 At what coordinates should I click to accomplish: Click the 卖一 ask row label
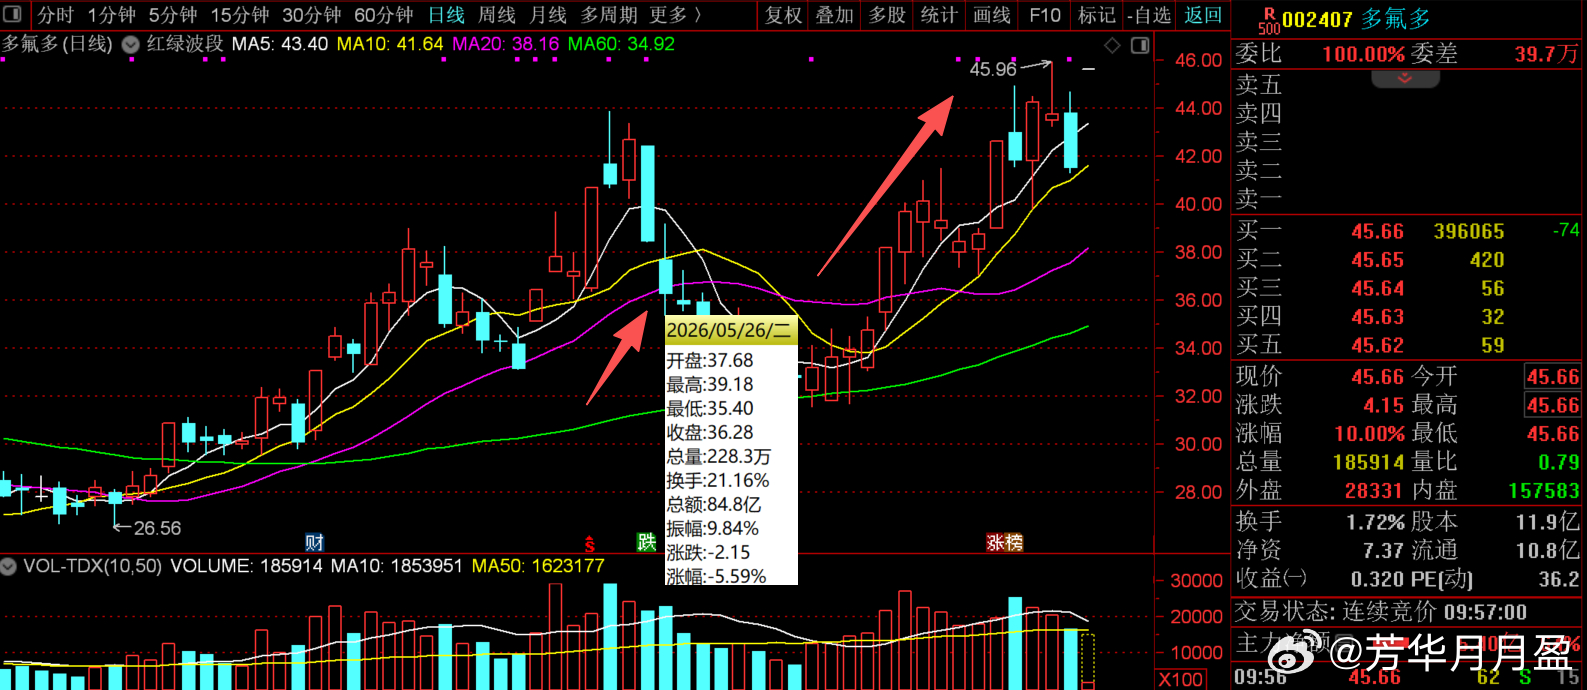click(1258, 198)
